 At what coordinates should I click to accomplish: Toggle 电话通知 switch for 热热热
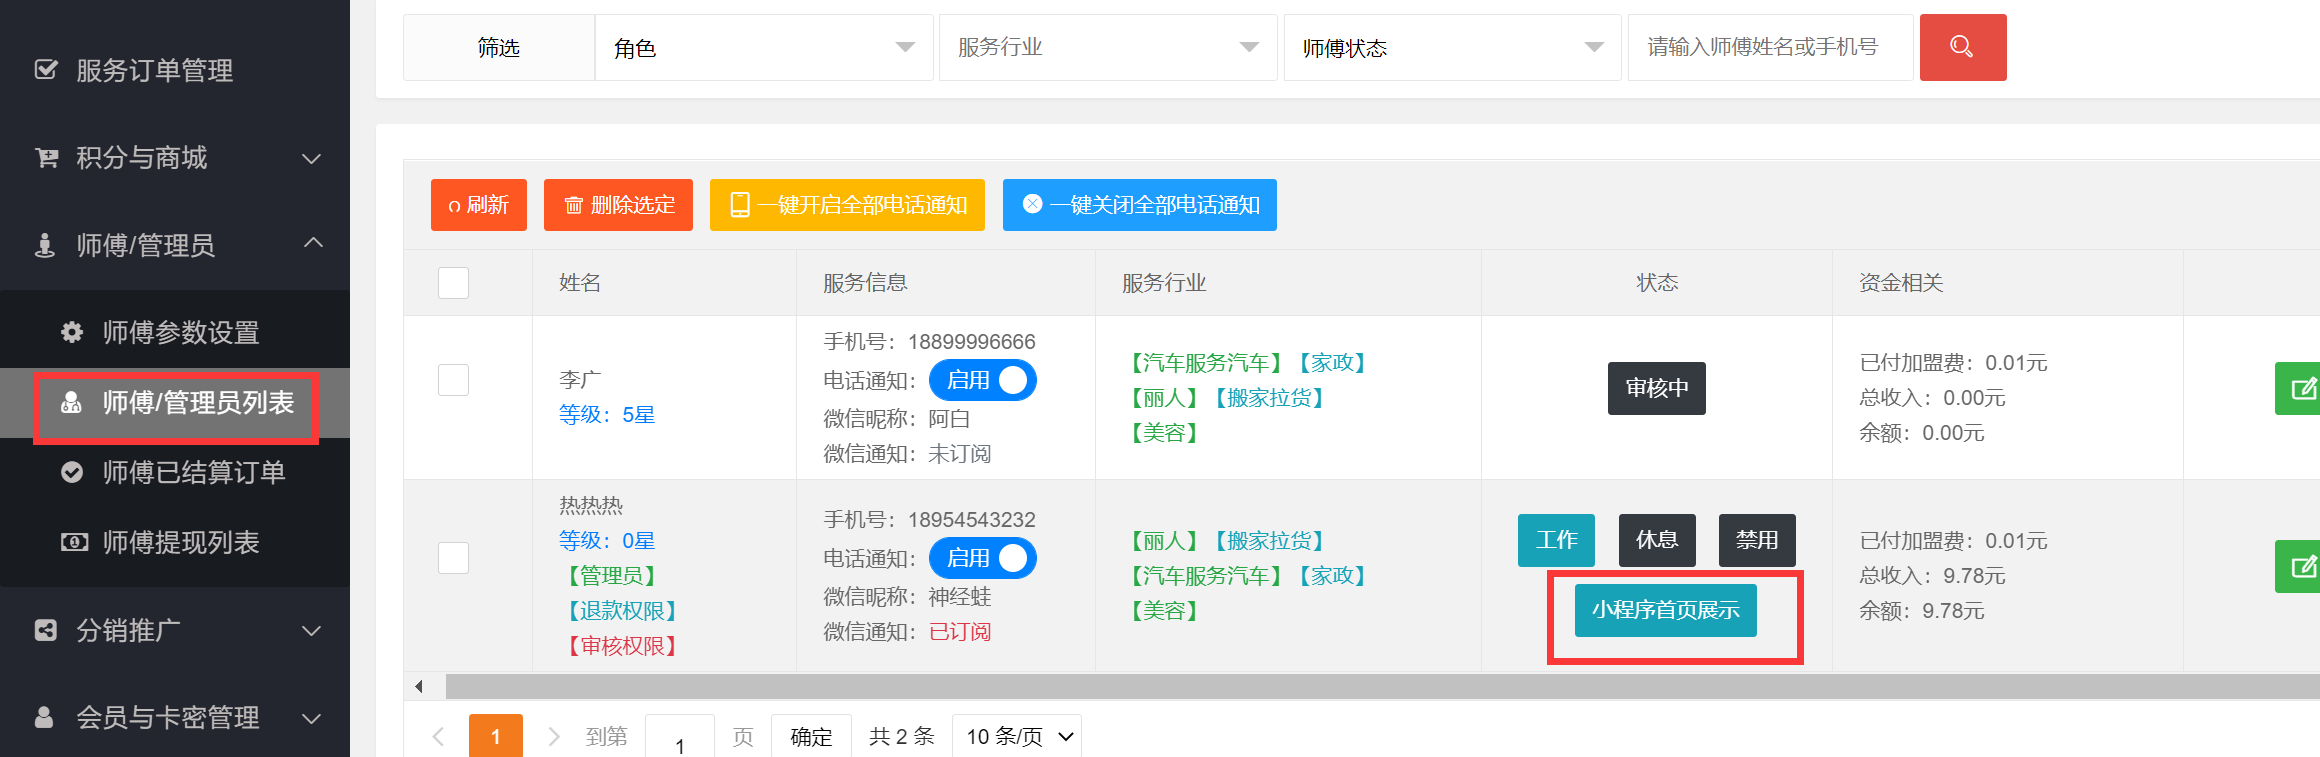pos(982,558)
